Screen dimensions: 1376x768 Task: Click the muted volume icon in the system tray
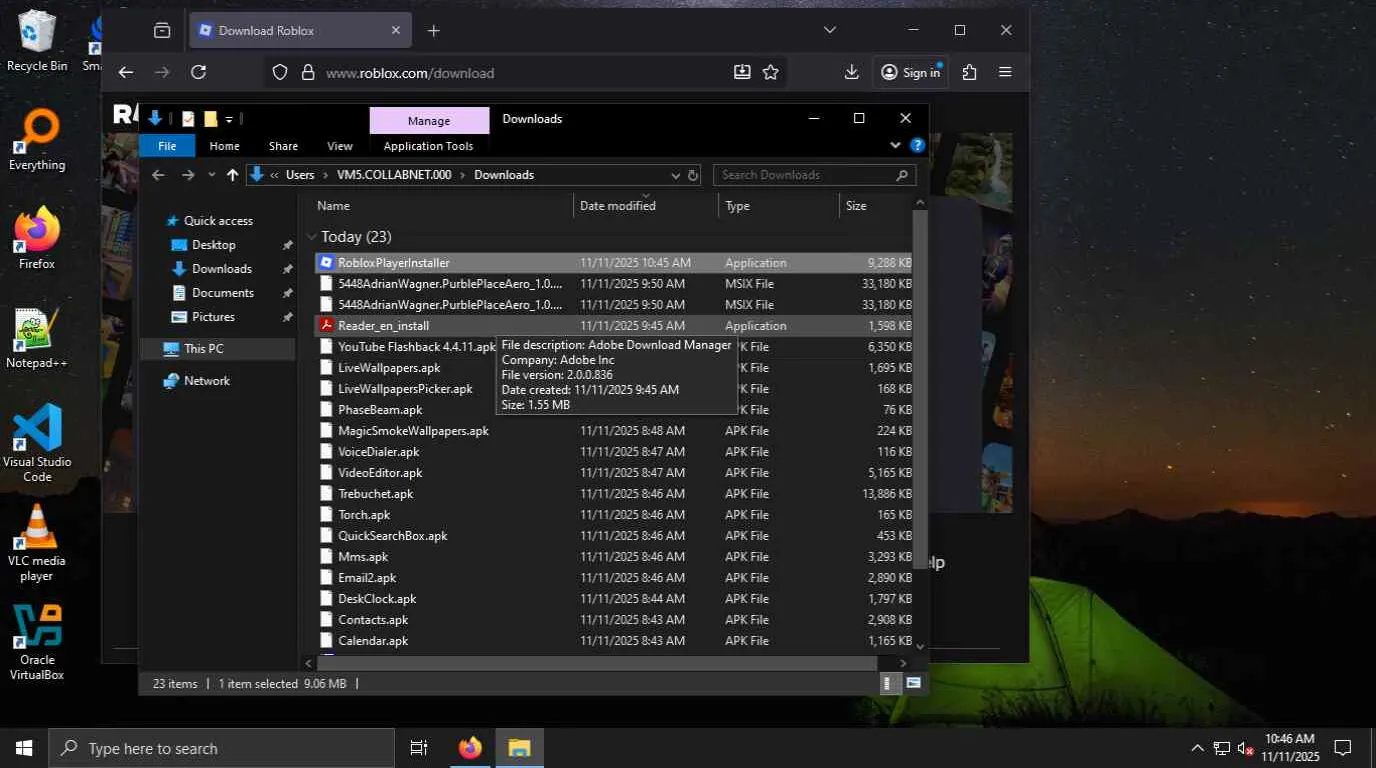coord(1245,748)
